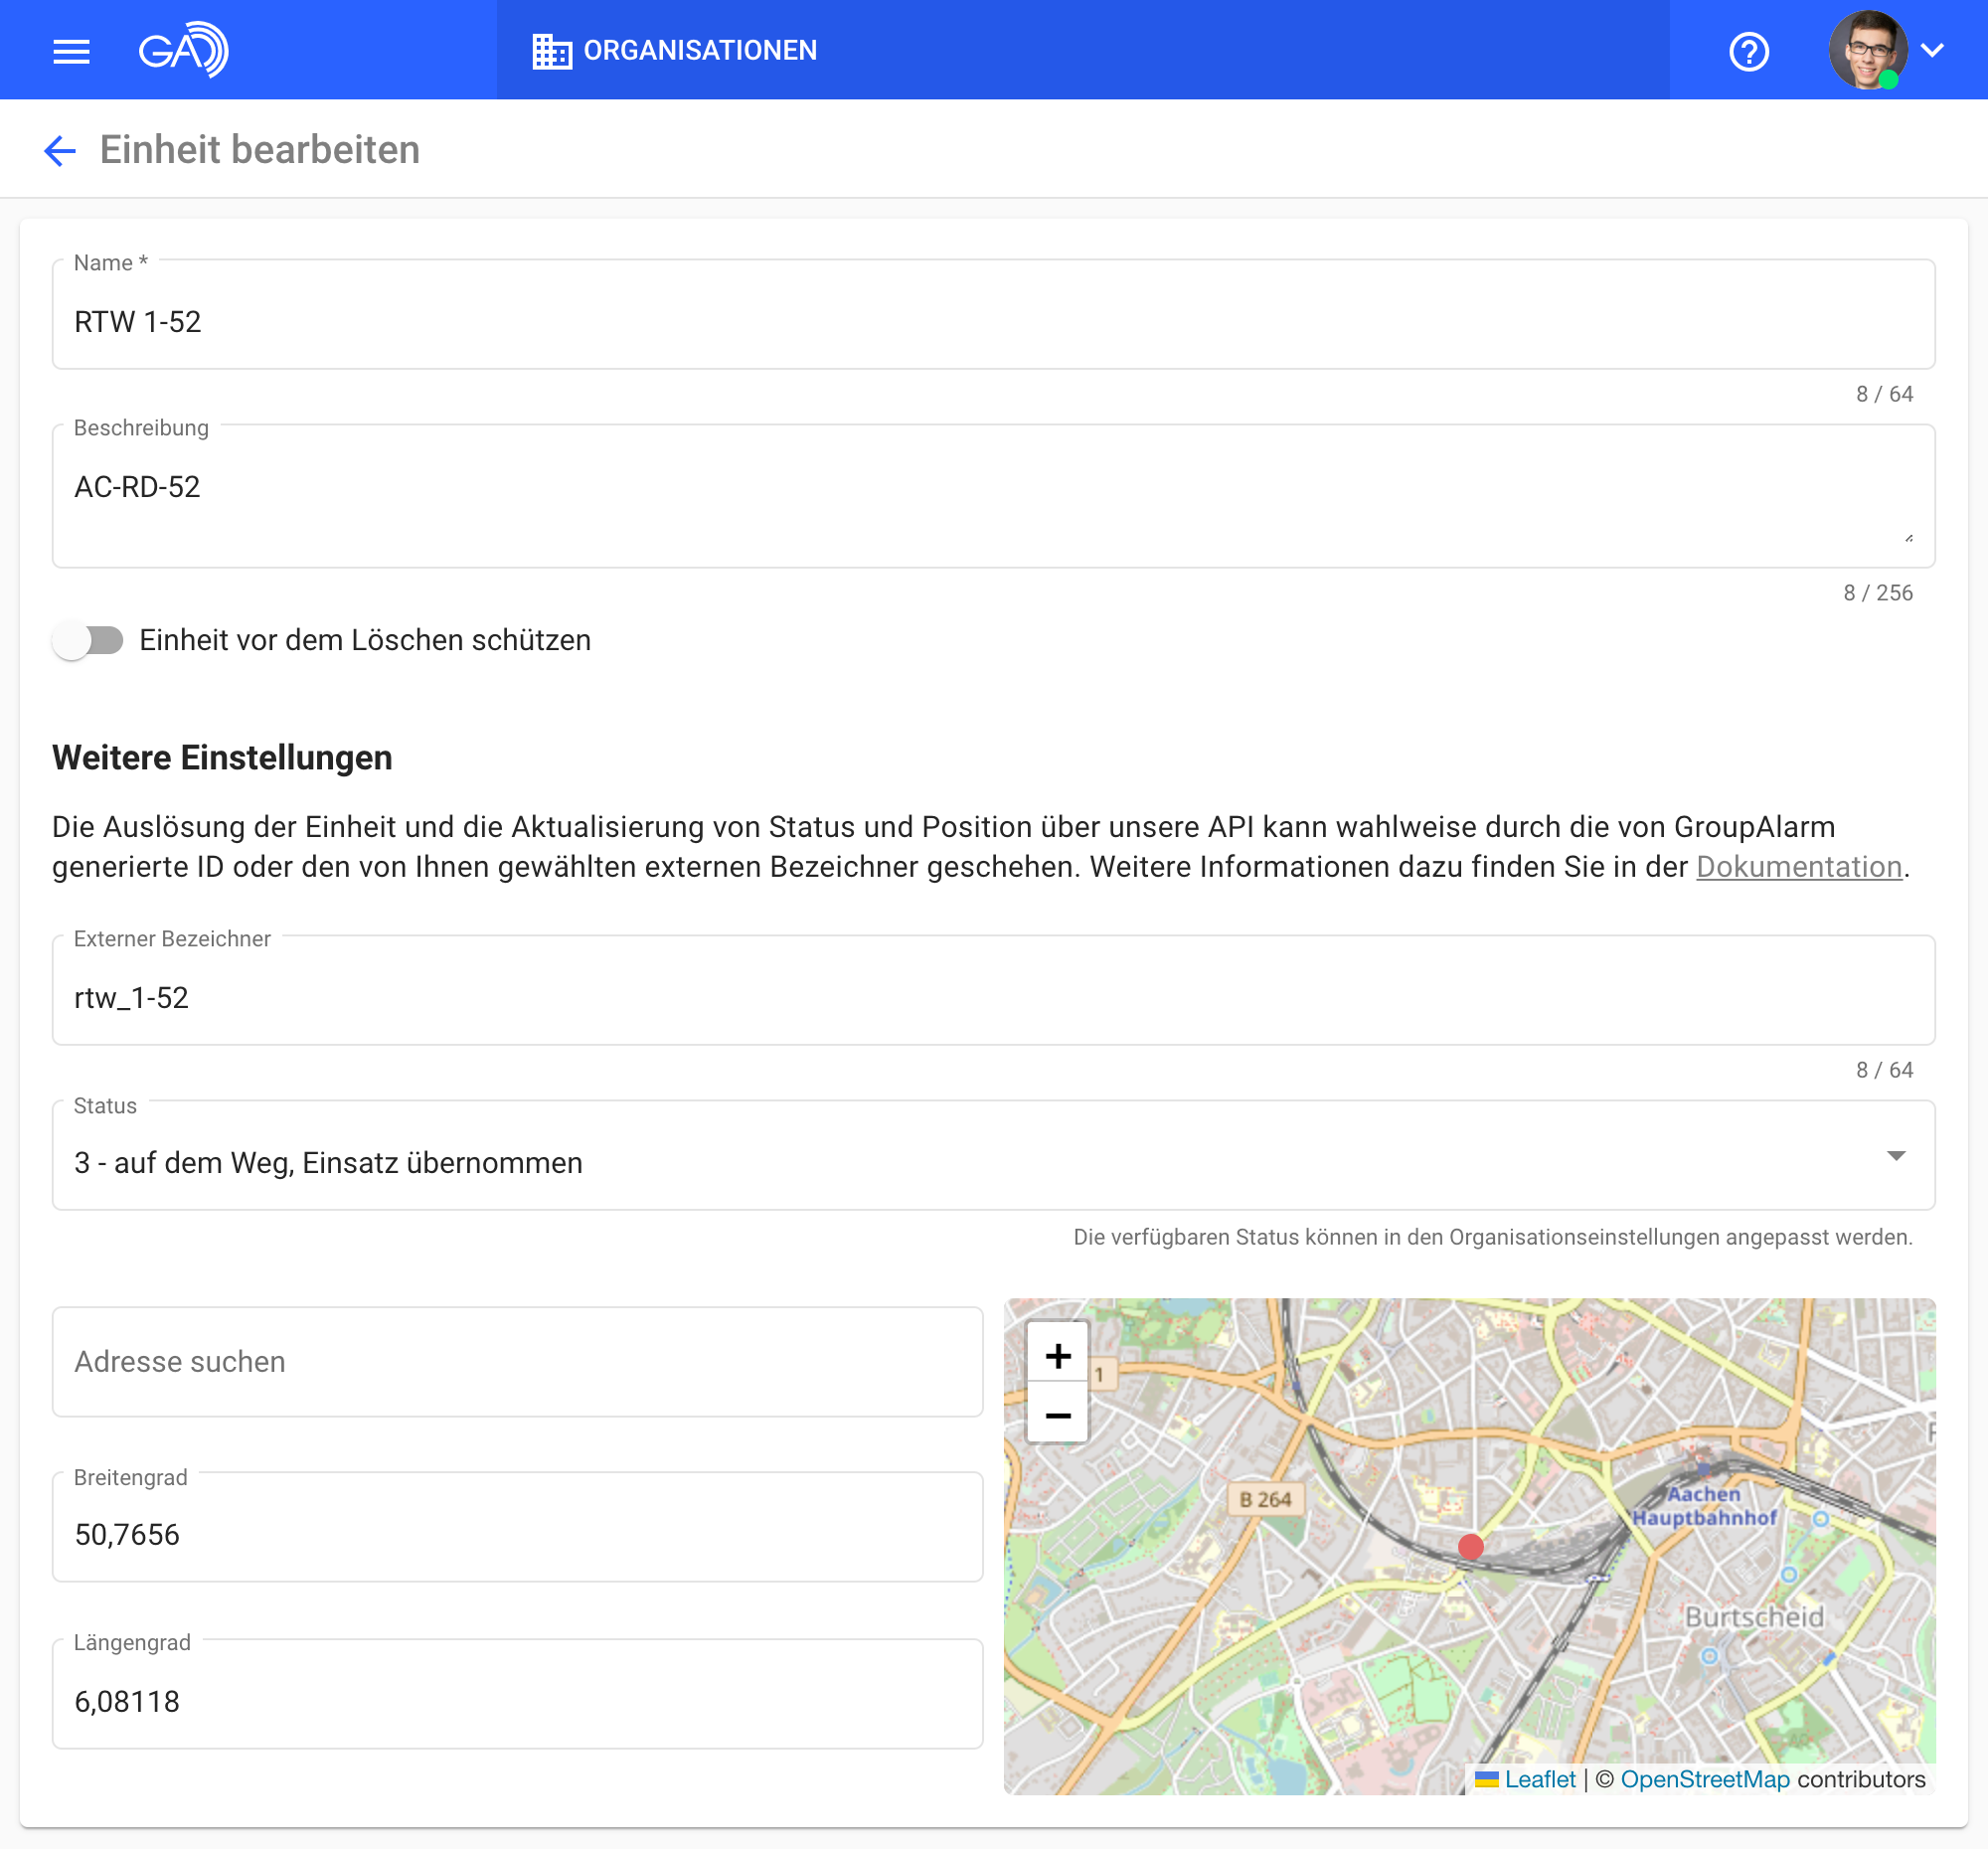Screen dimensions: 1988x1849
Task: Click the Breitengrad input field
Action: (517, 1534)
